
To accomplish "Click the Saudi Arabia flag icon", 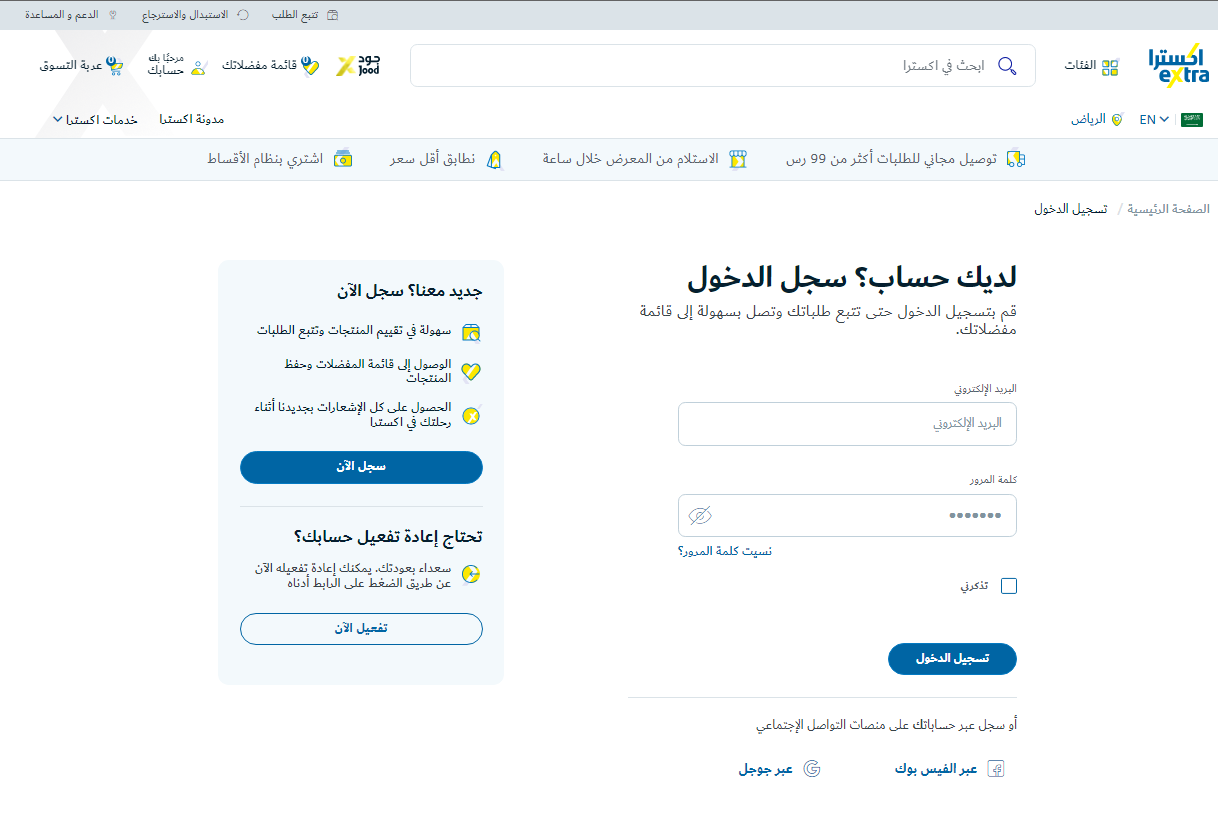I will pyautogui.click(x=1192, y=119).
